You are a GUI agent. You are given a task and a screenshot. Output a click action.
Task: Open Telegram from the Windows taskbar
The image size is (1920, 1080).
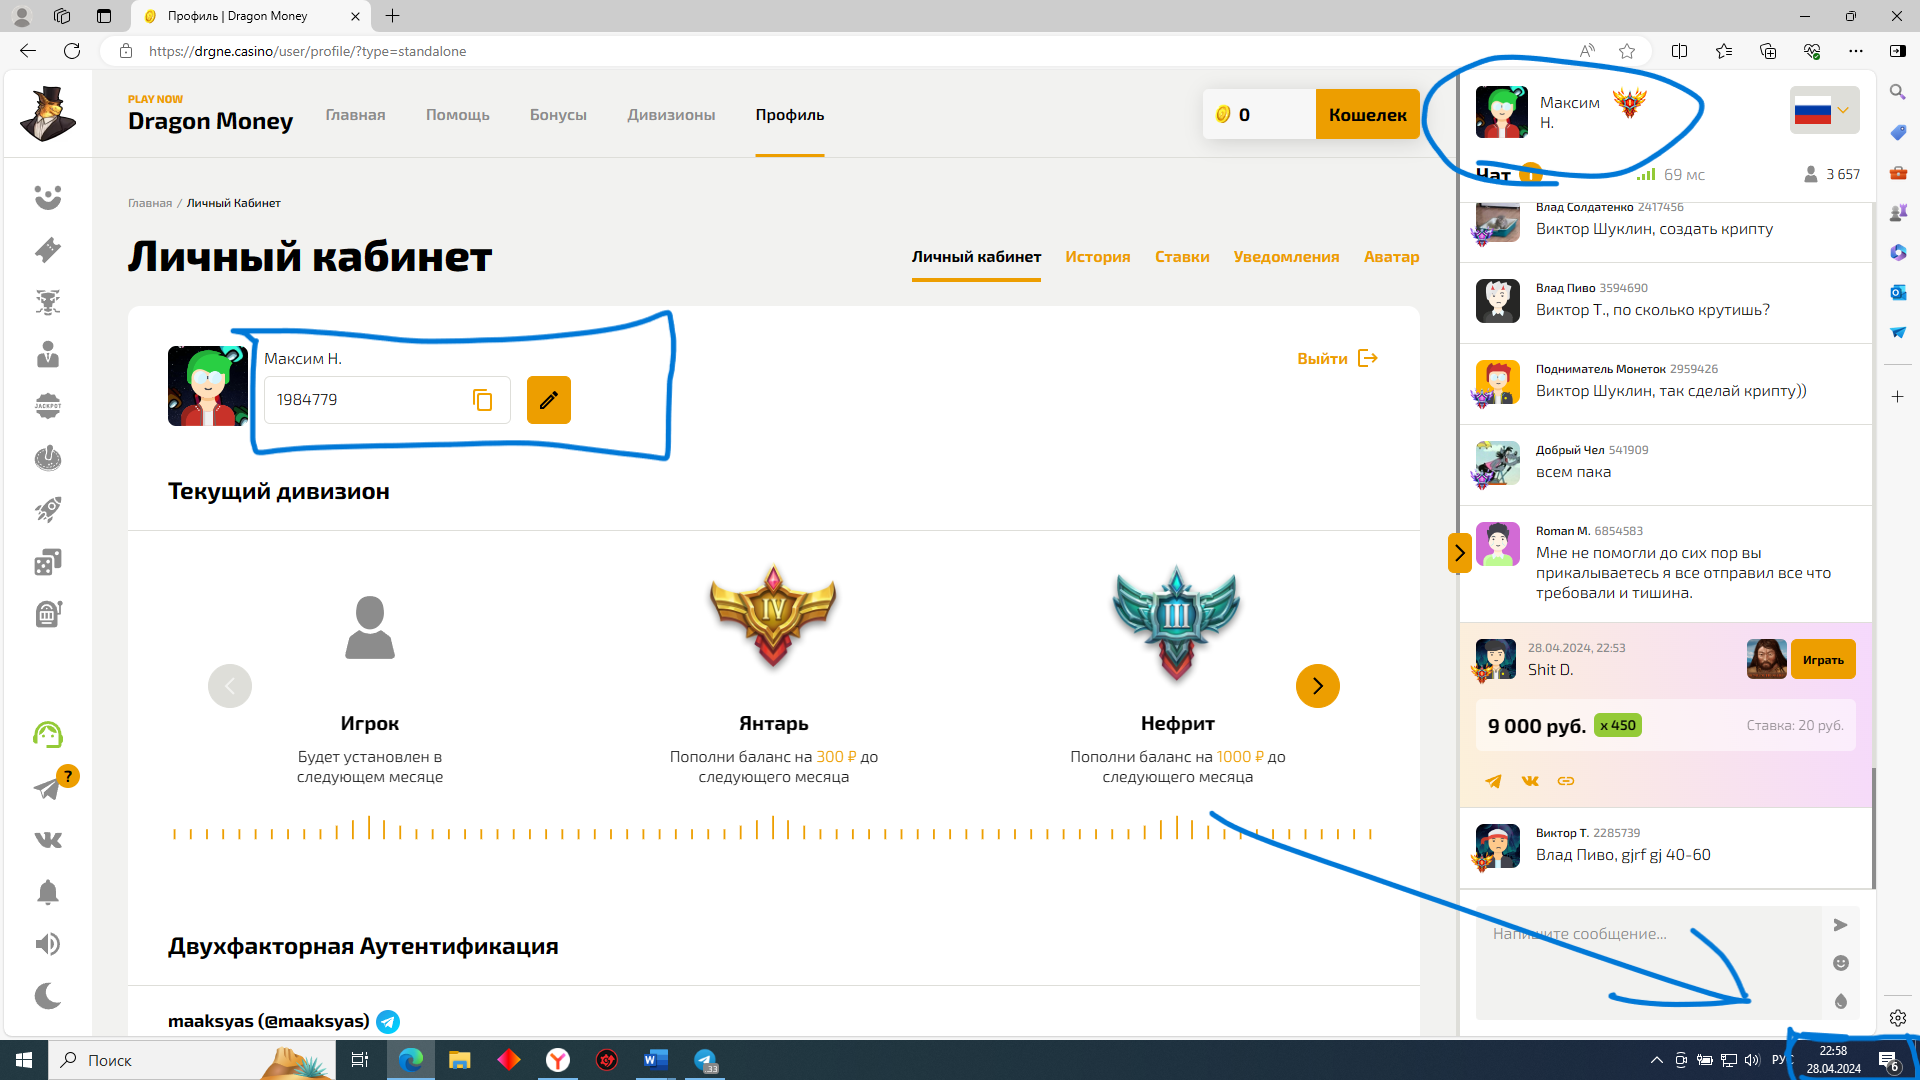pos(705,1060)
